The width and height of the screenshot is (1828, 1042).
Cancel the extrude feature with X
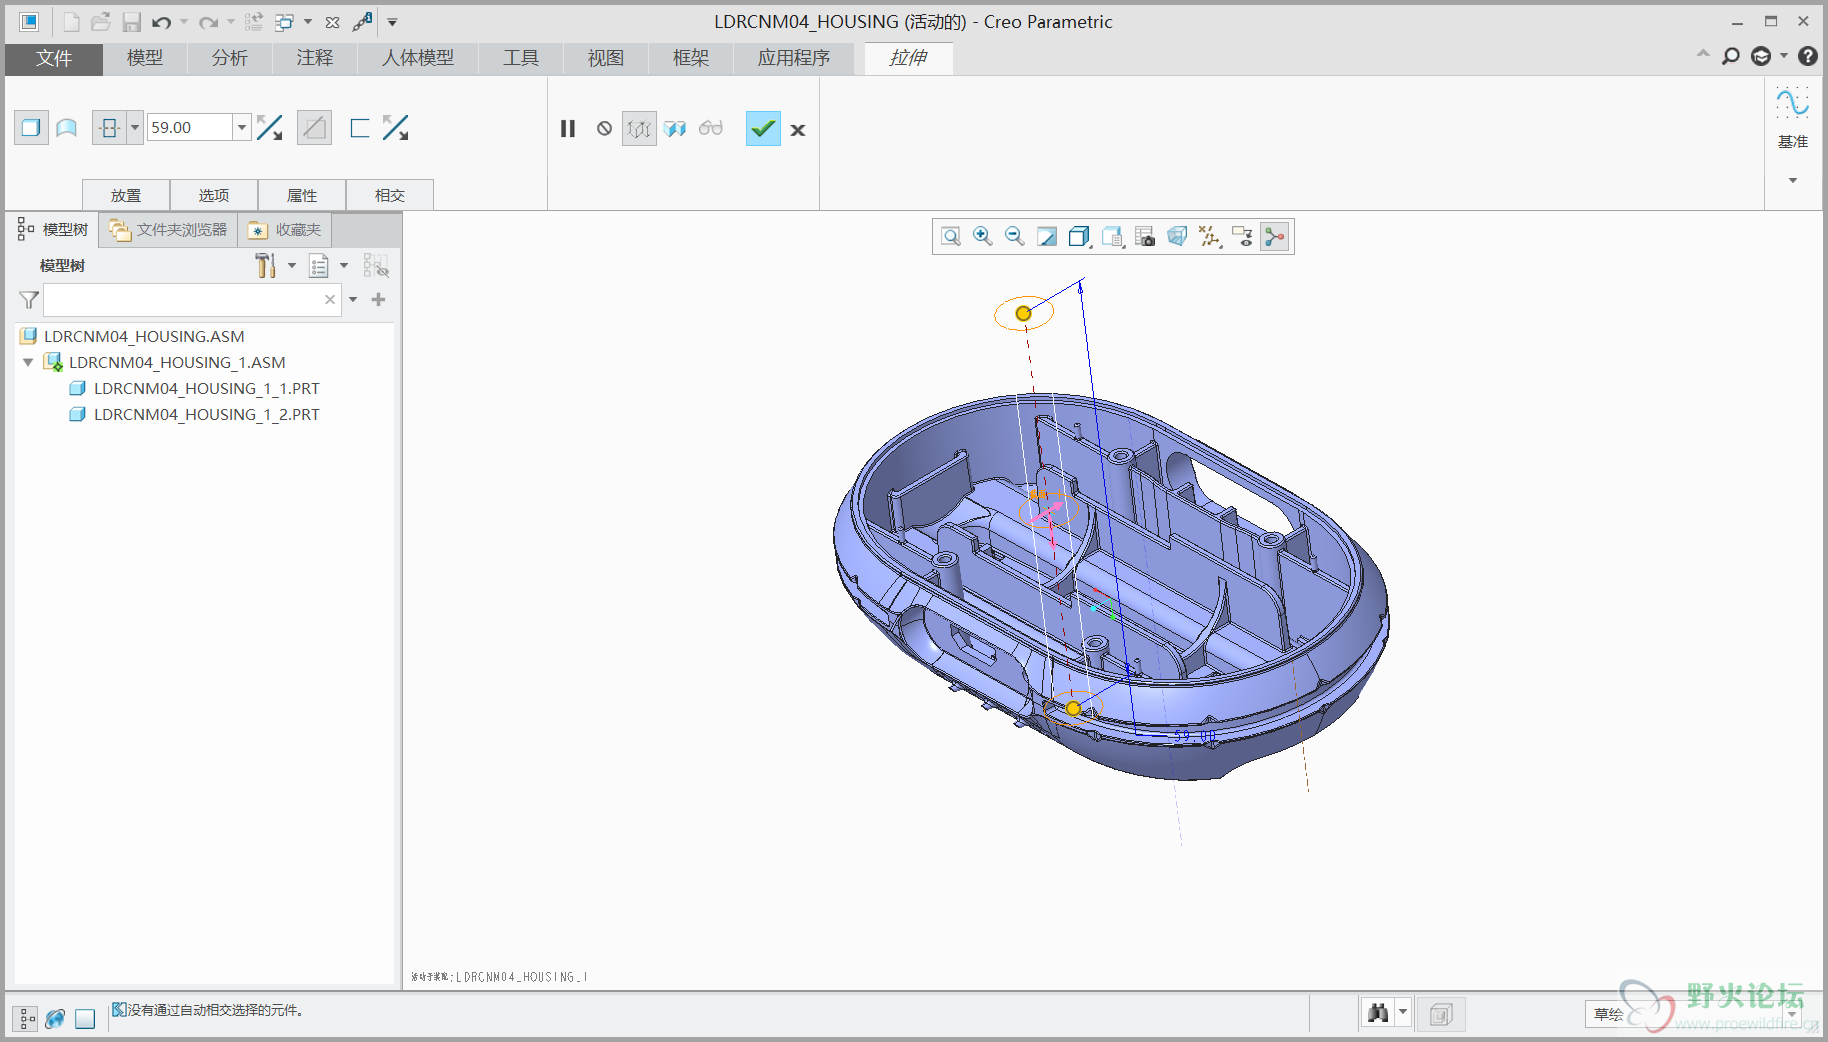coord(798,130)
